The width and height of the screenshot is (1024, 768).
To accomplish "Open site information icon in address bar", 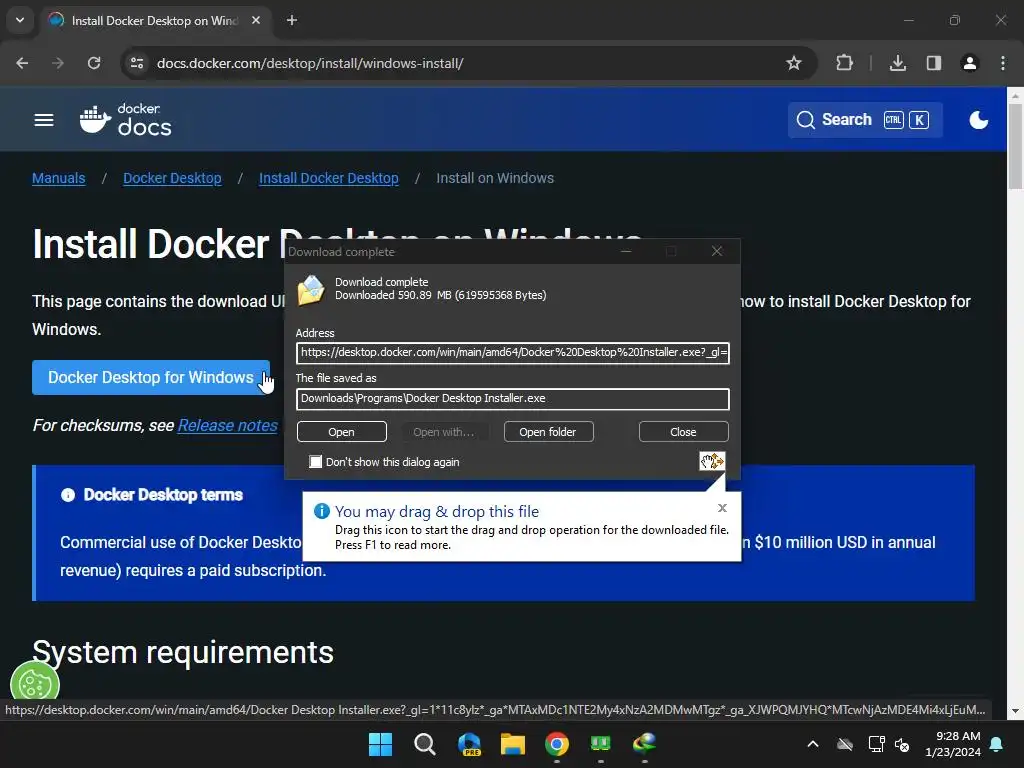I will tap(137, 63).
